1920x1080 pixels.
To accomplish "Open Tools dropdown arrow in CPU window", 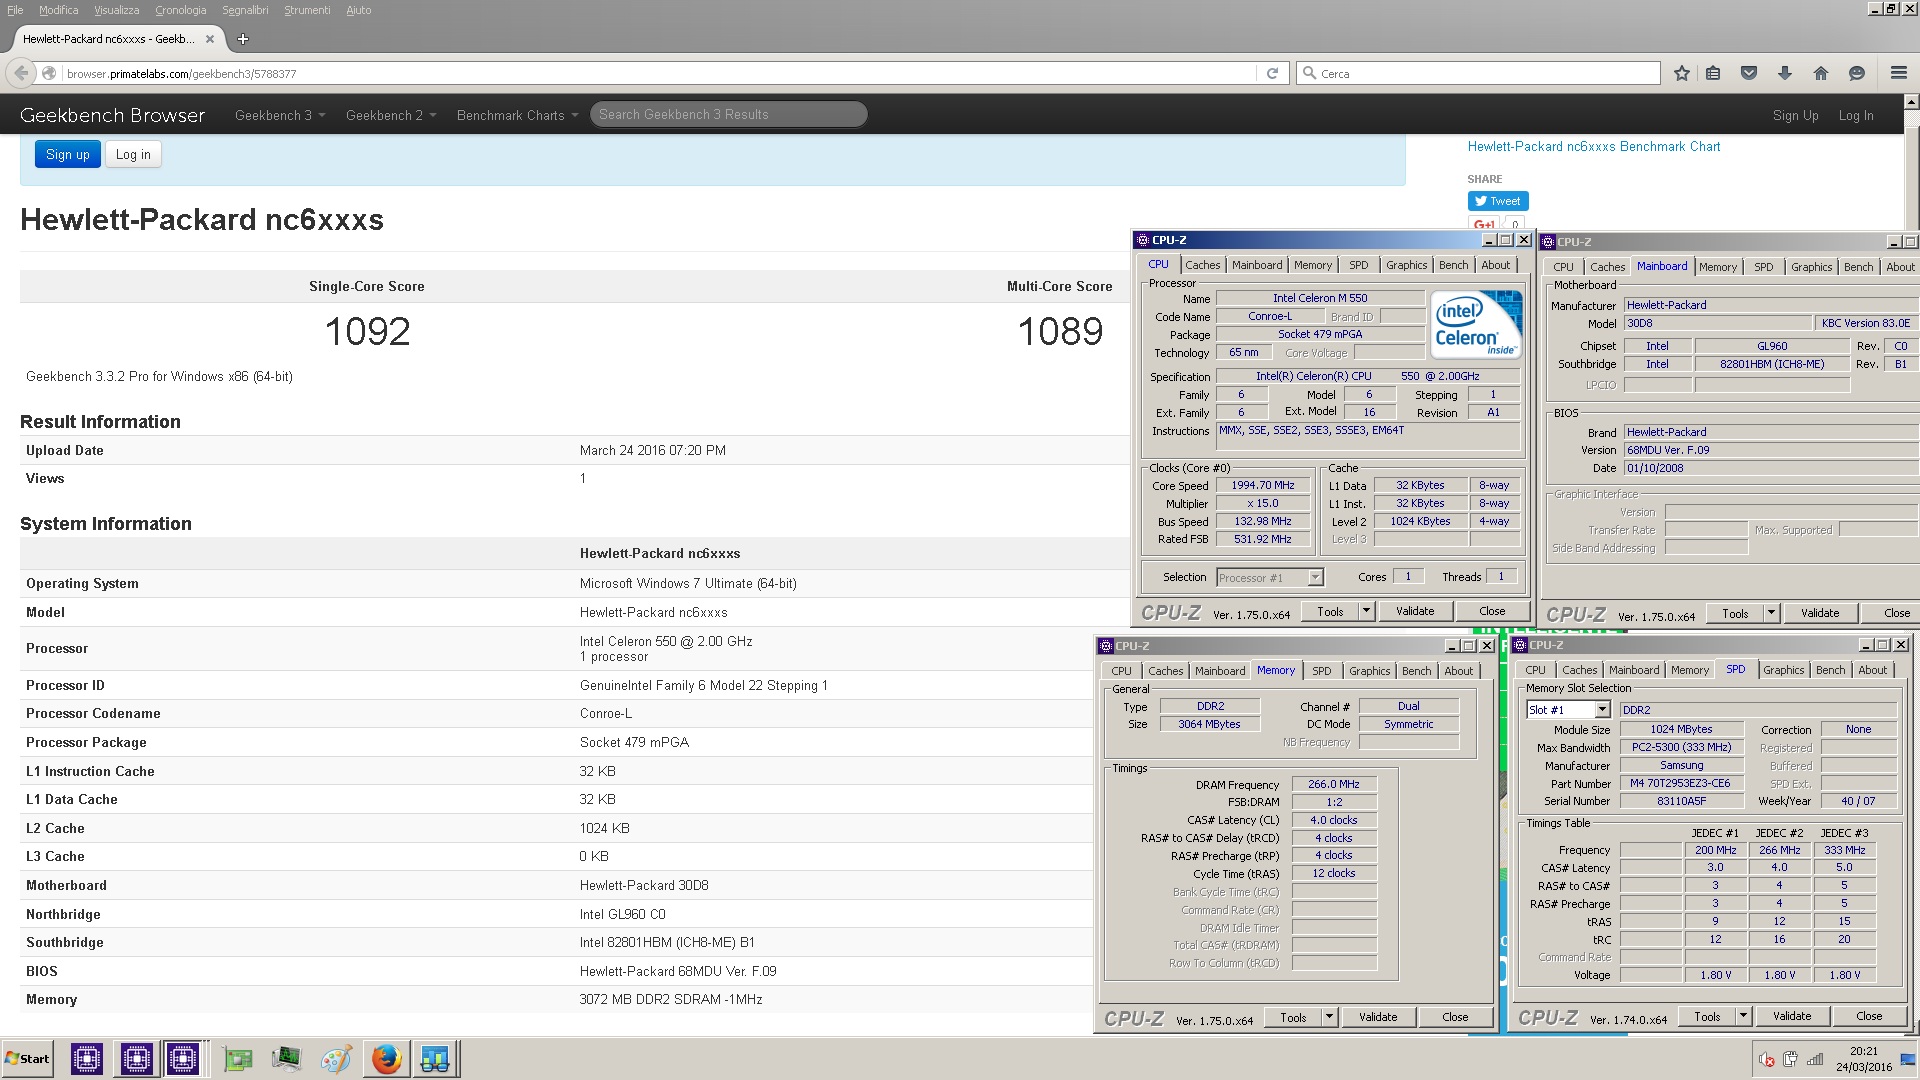I will (1366, 610).
